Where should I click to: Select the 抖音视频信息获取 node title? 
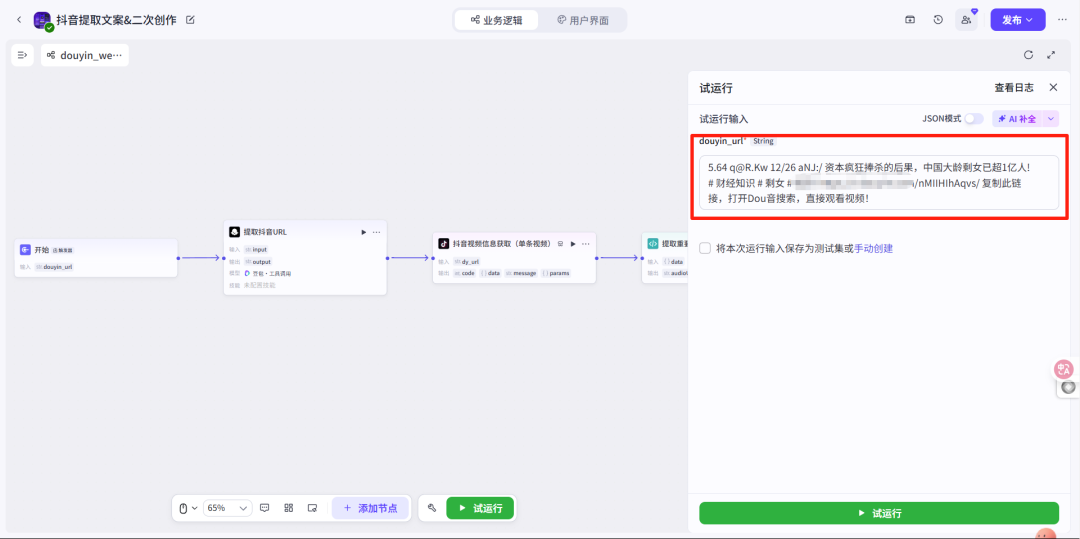503,244
